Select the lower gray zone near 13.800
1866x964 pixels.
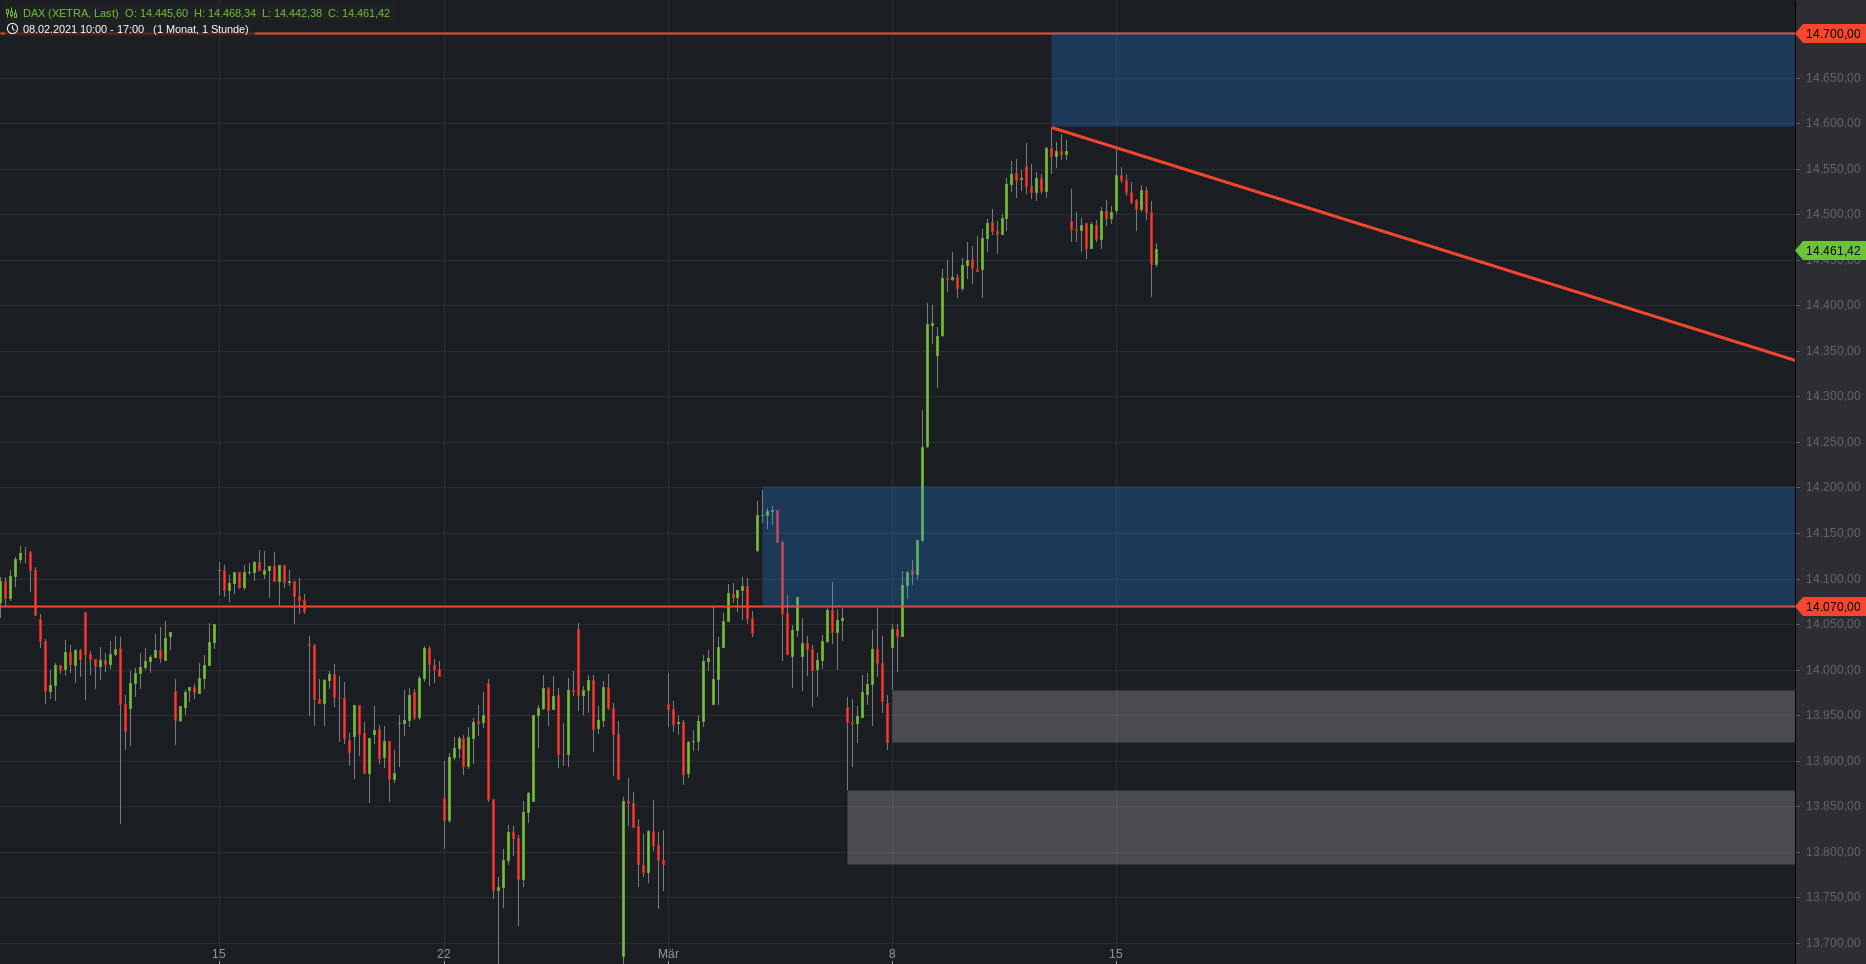1320,827
